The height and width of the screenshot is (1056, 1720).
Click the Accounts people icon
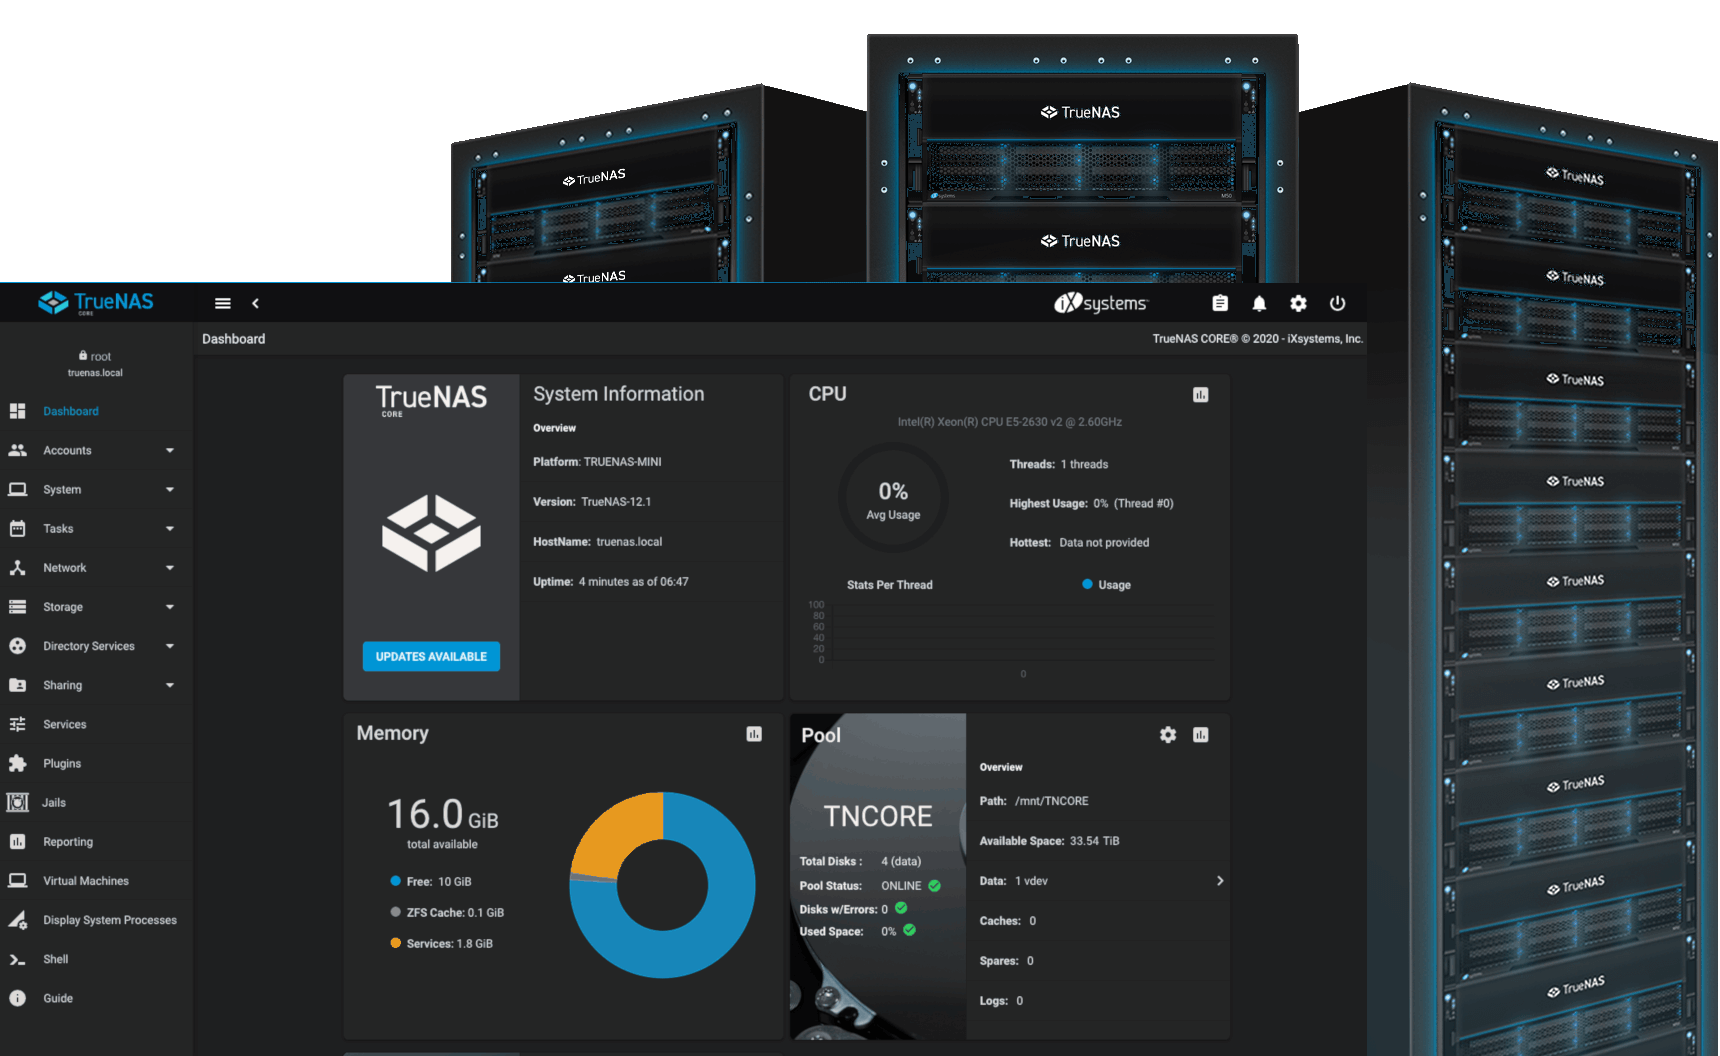pyautogui.click(x=17, y=450)
